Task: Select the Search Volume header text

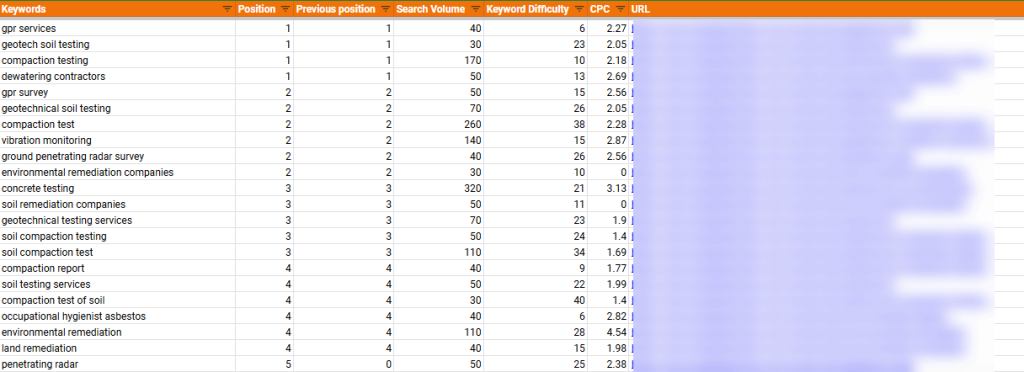Action: point(430,9)
